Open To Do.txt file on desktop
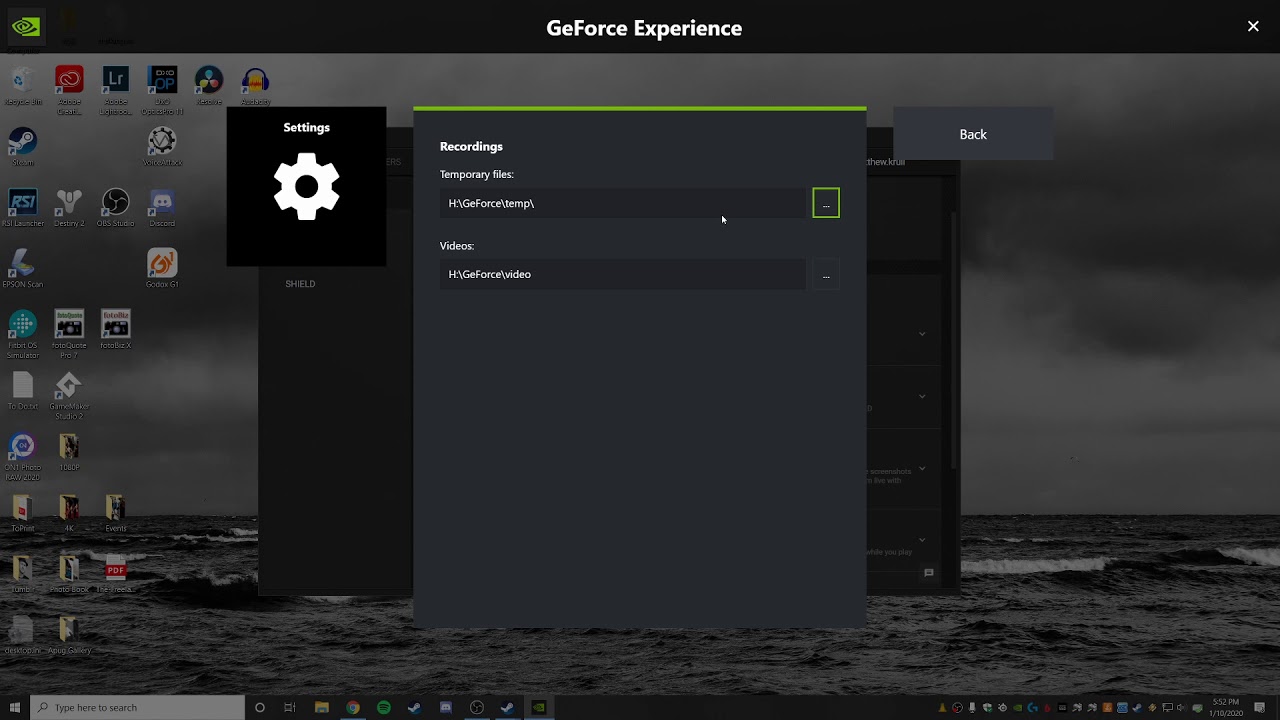Screen dimensions: 1280x720 [22, 391]
